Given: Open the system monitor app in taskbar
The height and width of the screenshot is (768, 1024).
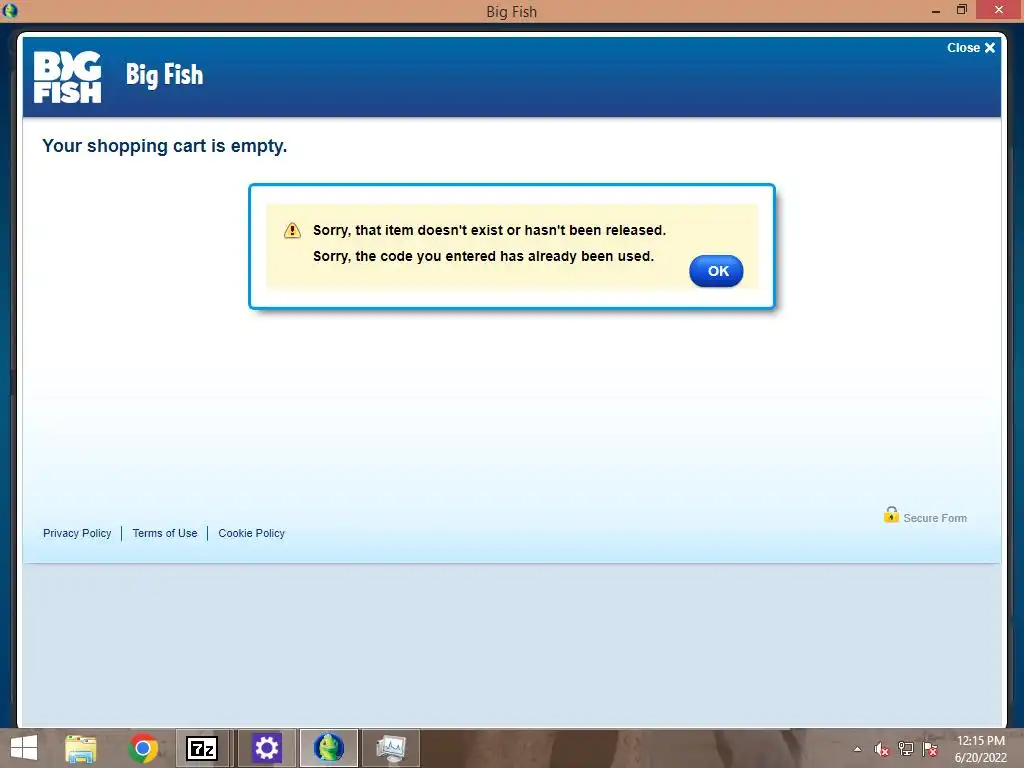Looking at the screenshot, I should pyautogui.click(x=391, y=748).
